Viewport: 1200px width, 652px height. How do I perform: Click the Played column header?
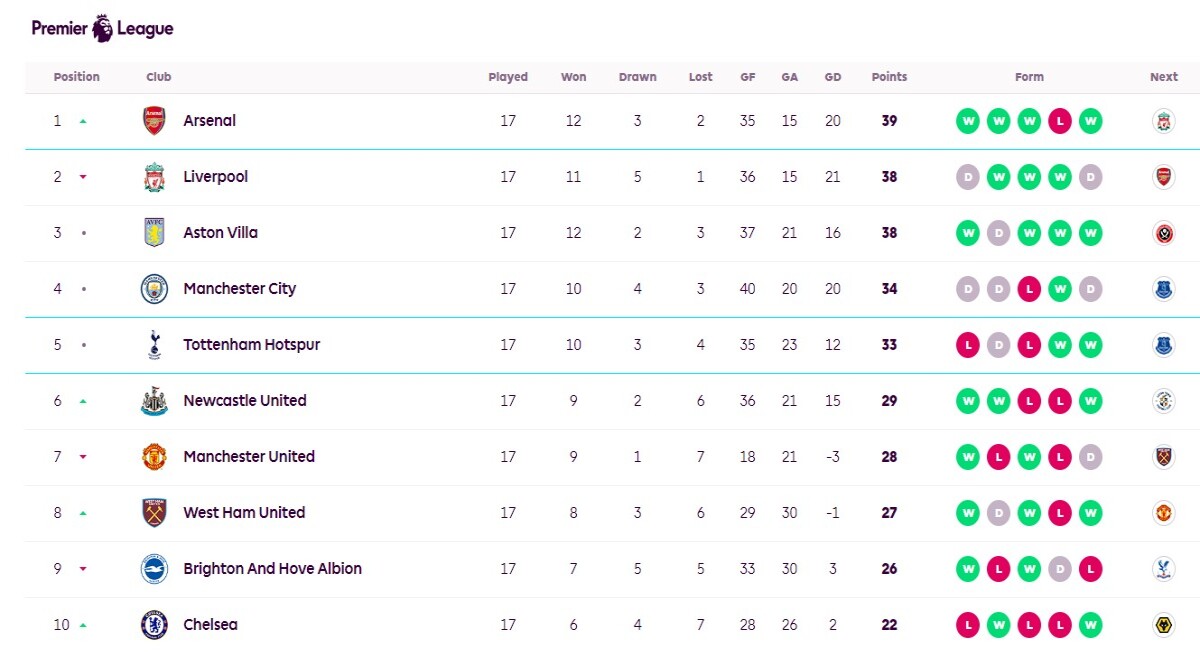[x=508, y=77]
